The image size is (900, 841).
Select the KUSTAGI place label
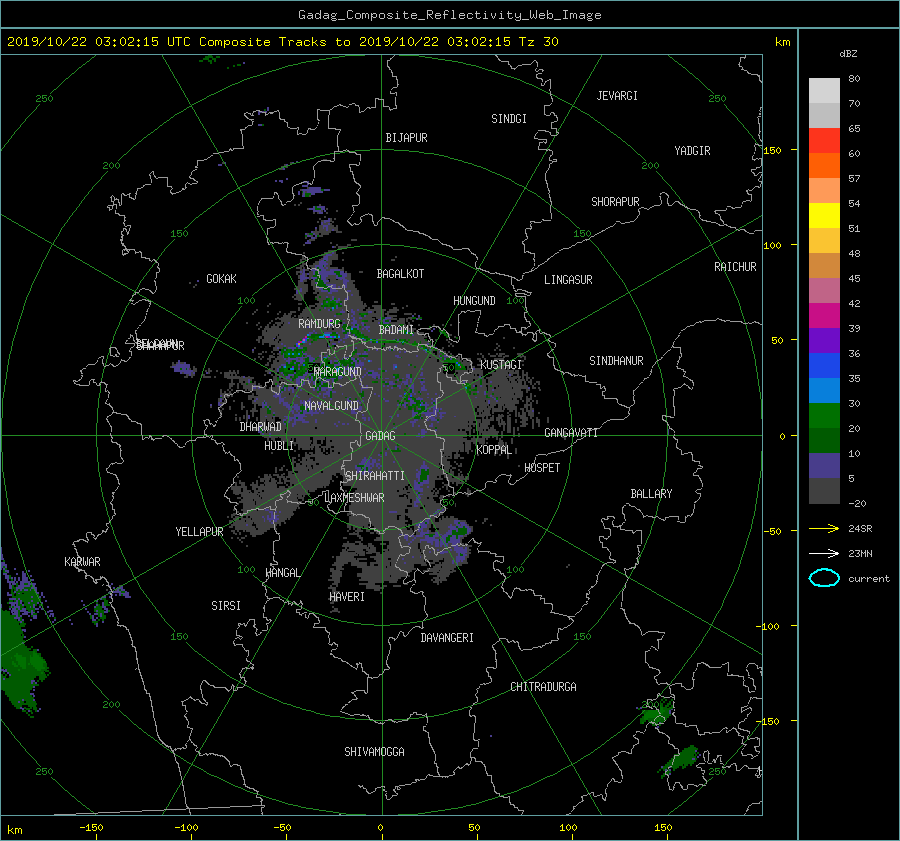(501, 365)
